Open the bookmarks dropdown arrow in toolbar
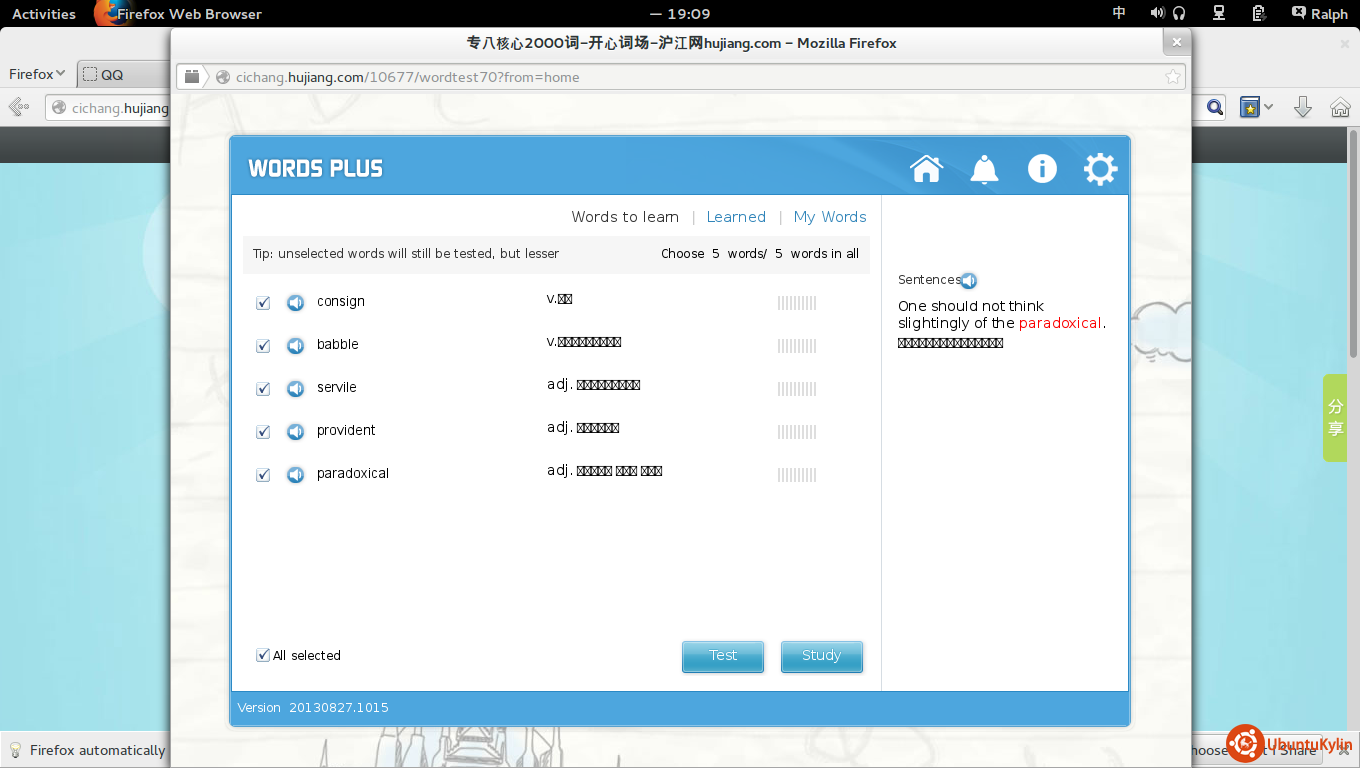 click(x=1269, y=107)
